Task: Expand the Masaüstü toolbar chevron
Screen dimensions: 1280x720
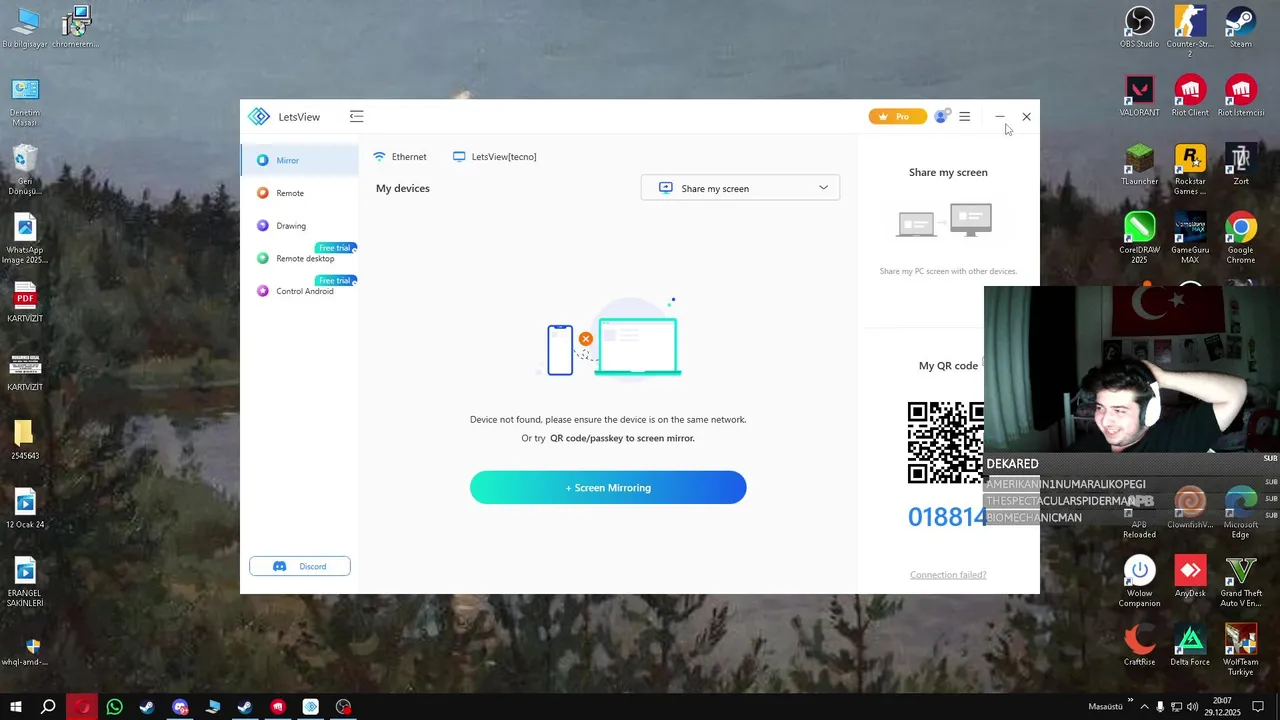Action: coord(1131,701)
